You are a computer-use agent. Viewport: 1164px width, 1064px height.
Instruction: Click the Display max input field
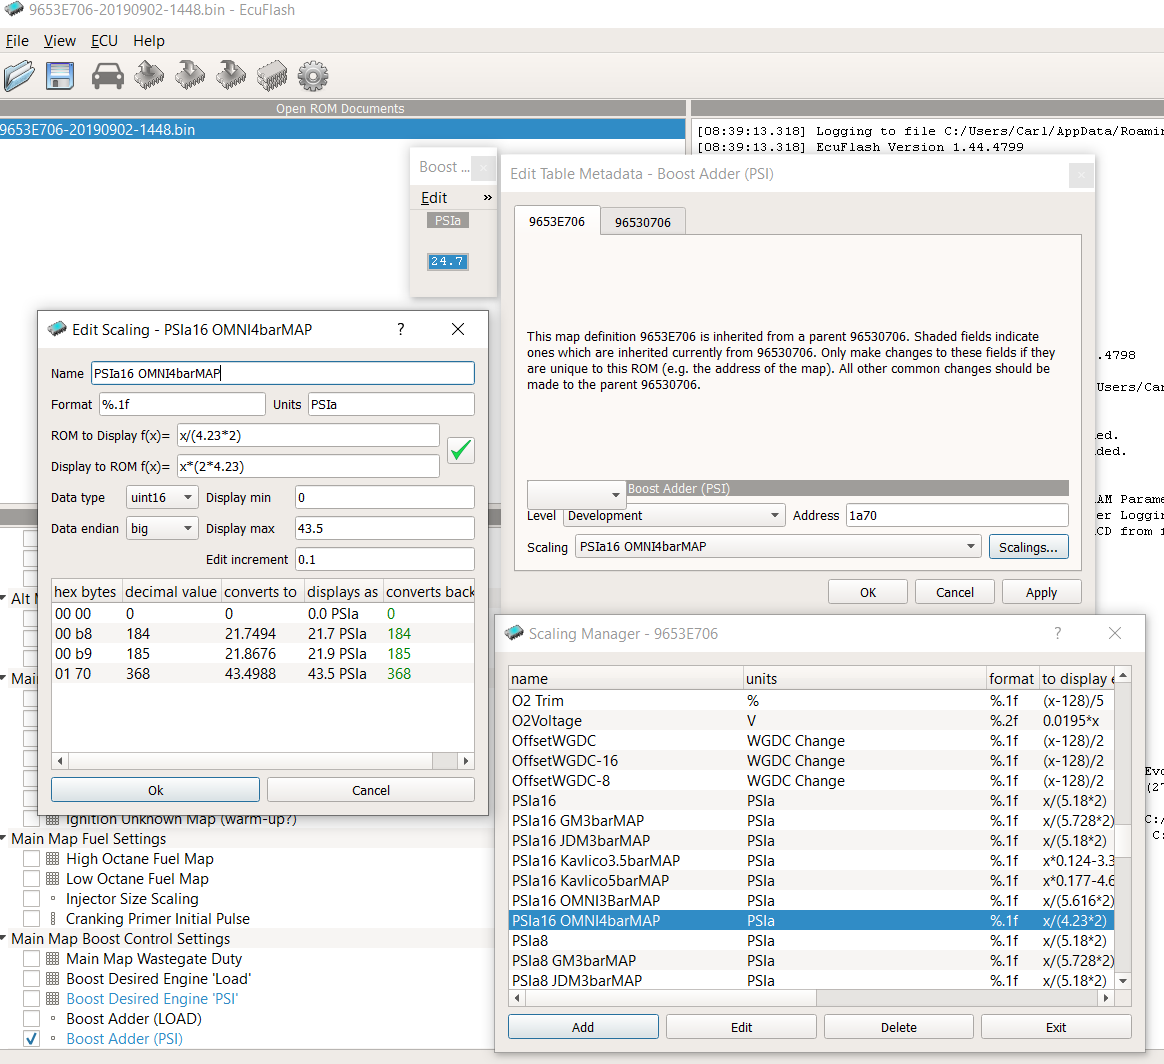pyautogui.click(x=384, y=529)
